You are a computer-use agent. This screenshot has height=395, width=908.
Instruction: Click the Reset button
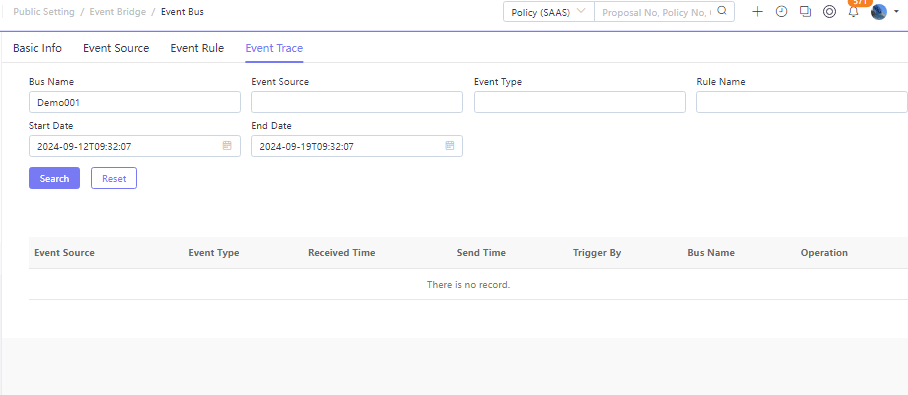coord(114,178)
